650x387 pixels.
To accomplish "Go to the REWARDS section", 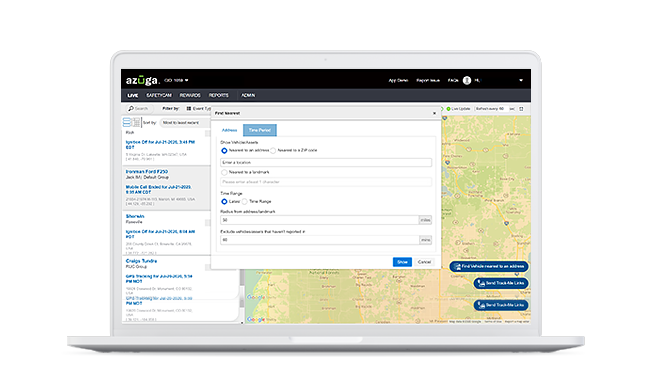I will (190, 95).
